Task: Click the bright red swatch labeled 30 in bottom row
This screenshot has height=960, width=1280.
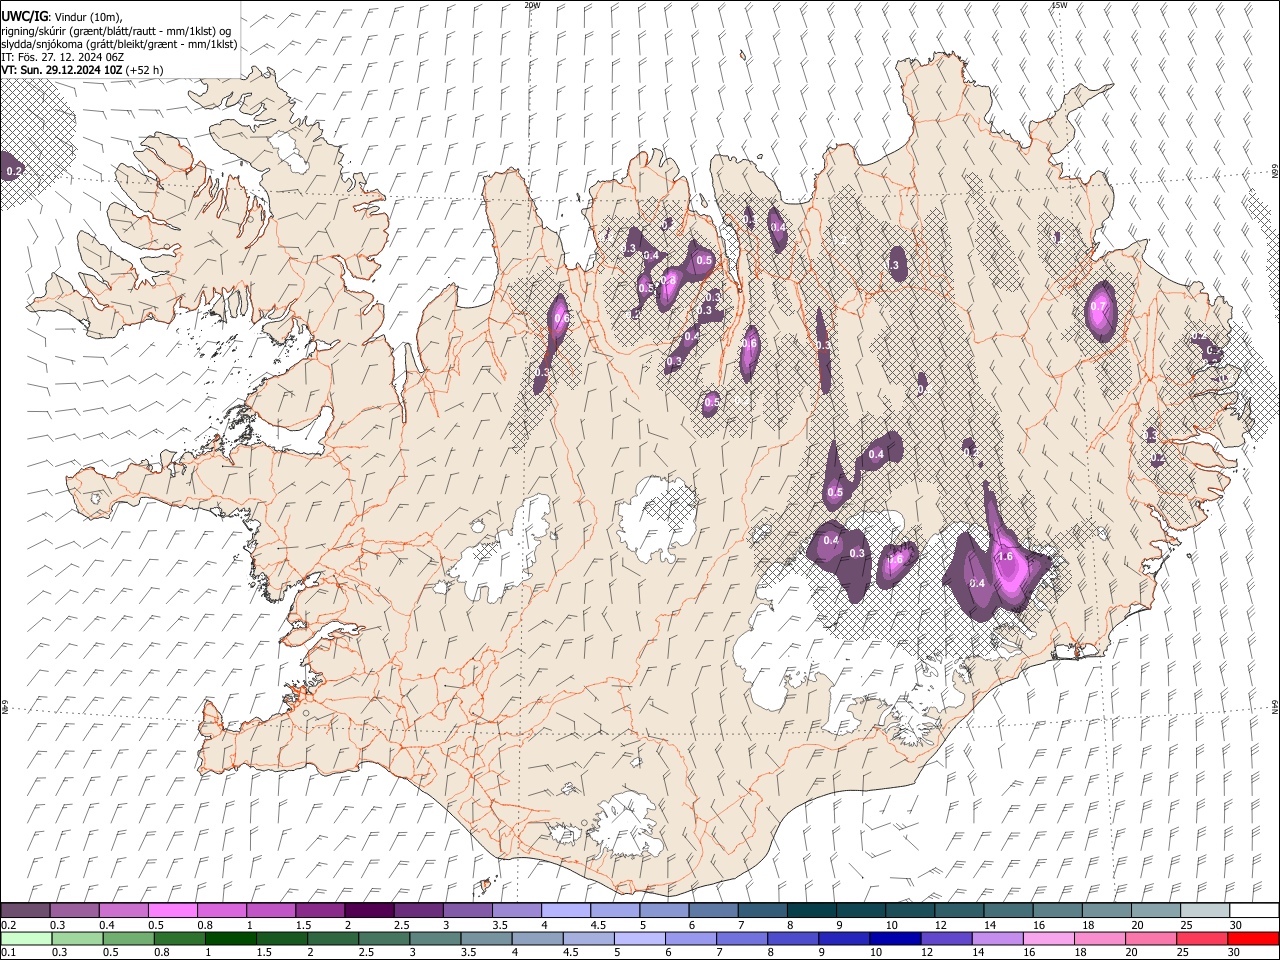Action: (x=1253, y=938)
